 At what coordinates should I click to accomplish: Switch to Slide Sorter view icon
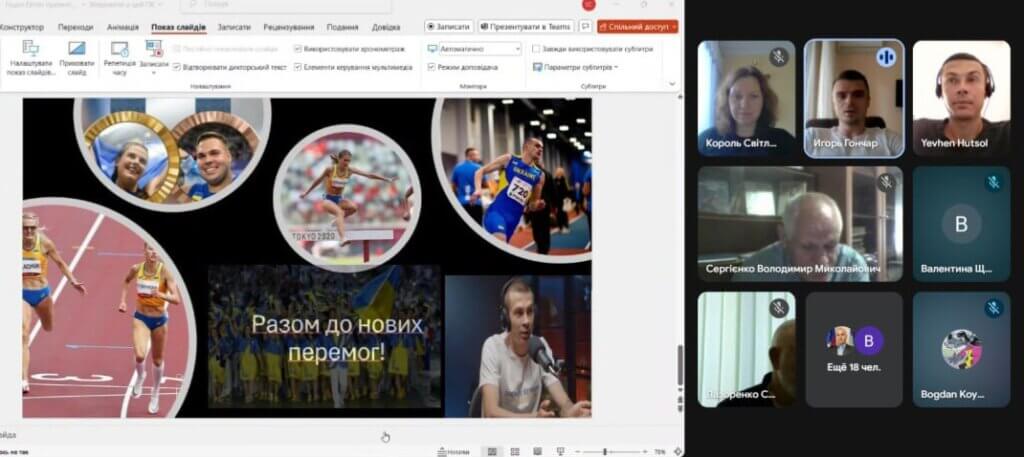(515, 451)
